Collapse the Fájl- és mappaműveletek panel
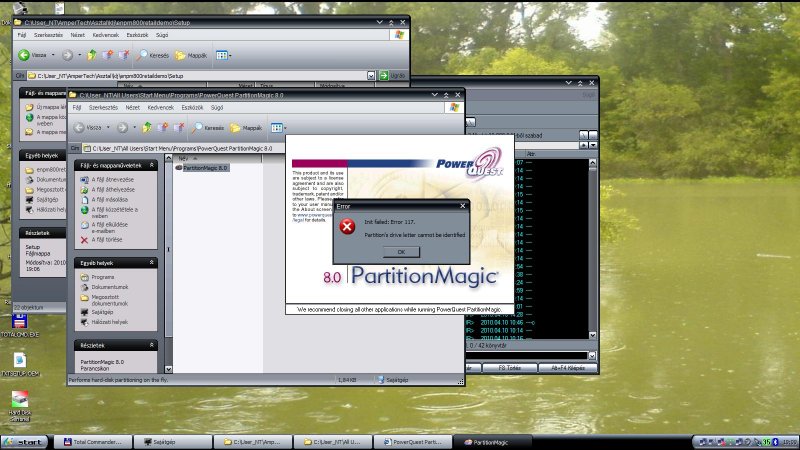 tap(152, 165)
